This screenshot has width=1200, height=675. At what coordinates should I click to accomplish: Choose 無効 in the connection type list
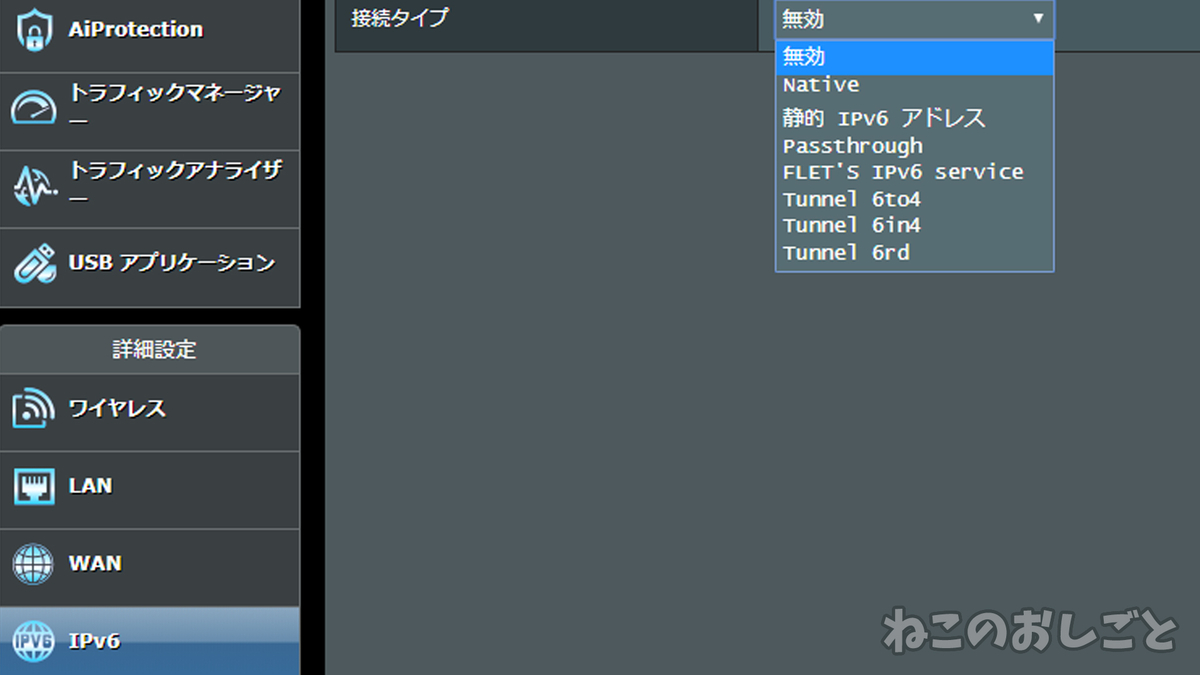point(914,58)
